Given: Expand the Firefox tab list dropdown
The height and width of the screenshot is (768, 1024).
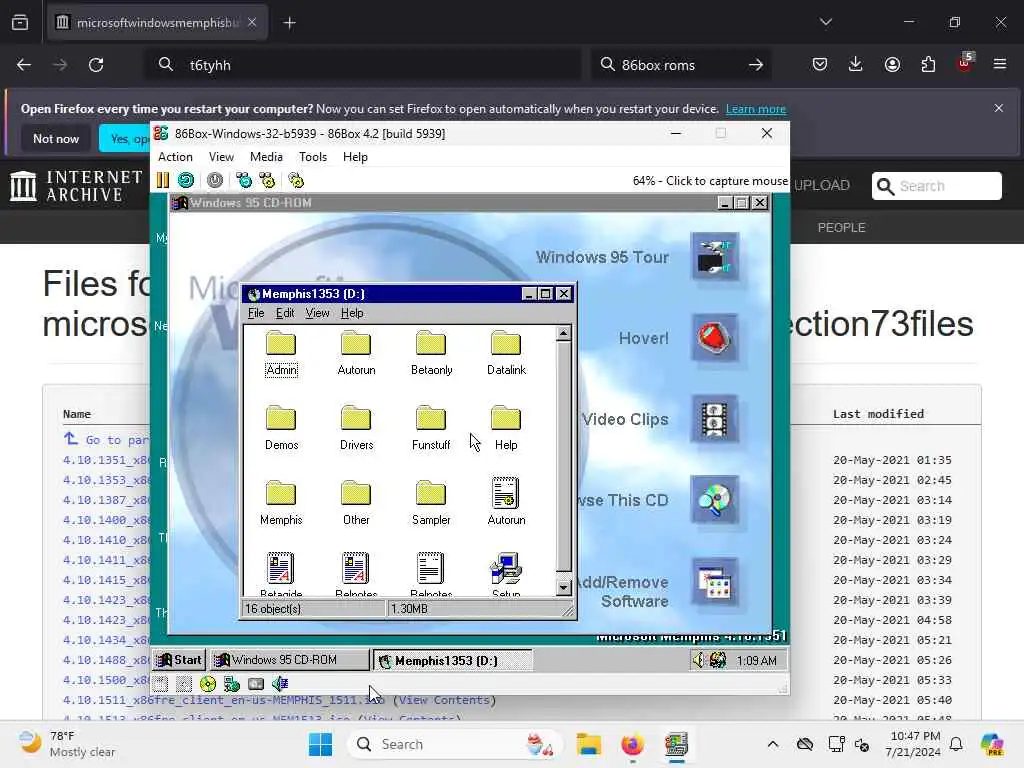Looking at the screenshot, I should pyautogui.click(x=826, y=22).
